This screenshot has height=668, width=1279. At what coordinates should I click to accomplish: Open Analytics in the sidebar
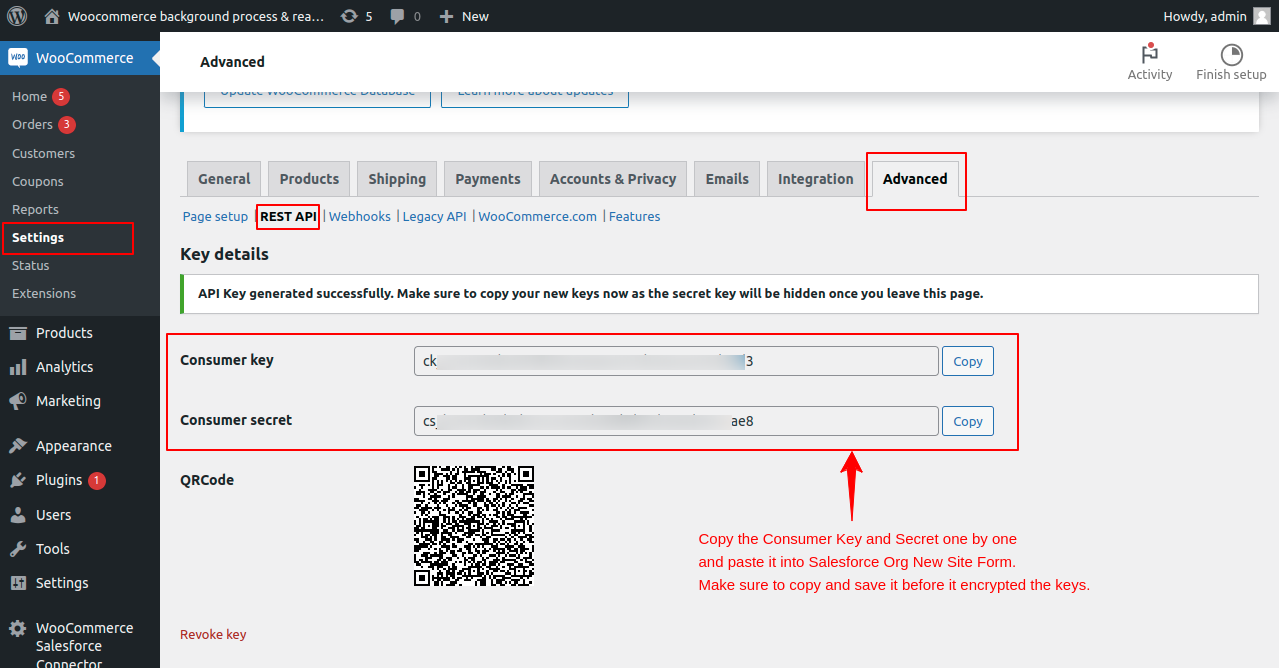64,367
